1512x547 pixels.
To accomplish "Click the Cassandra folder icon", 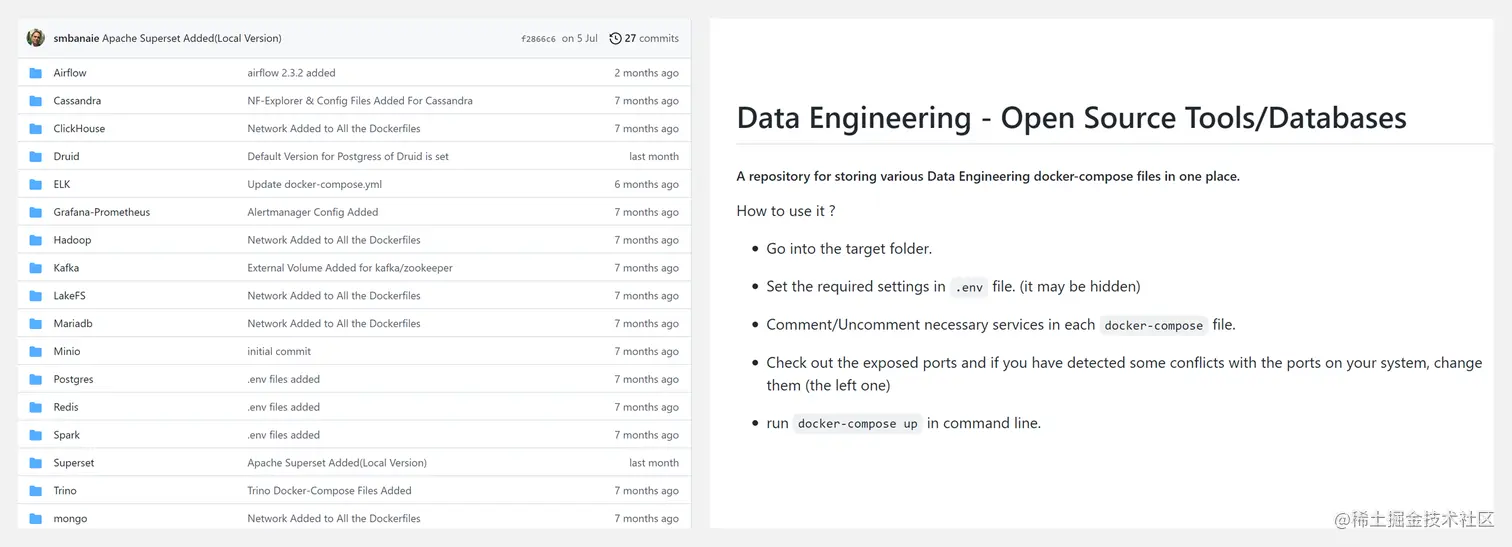I will pyautogui.click(x=36, y=101).
